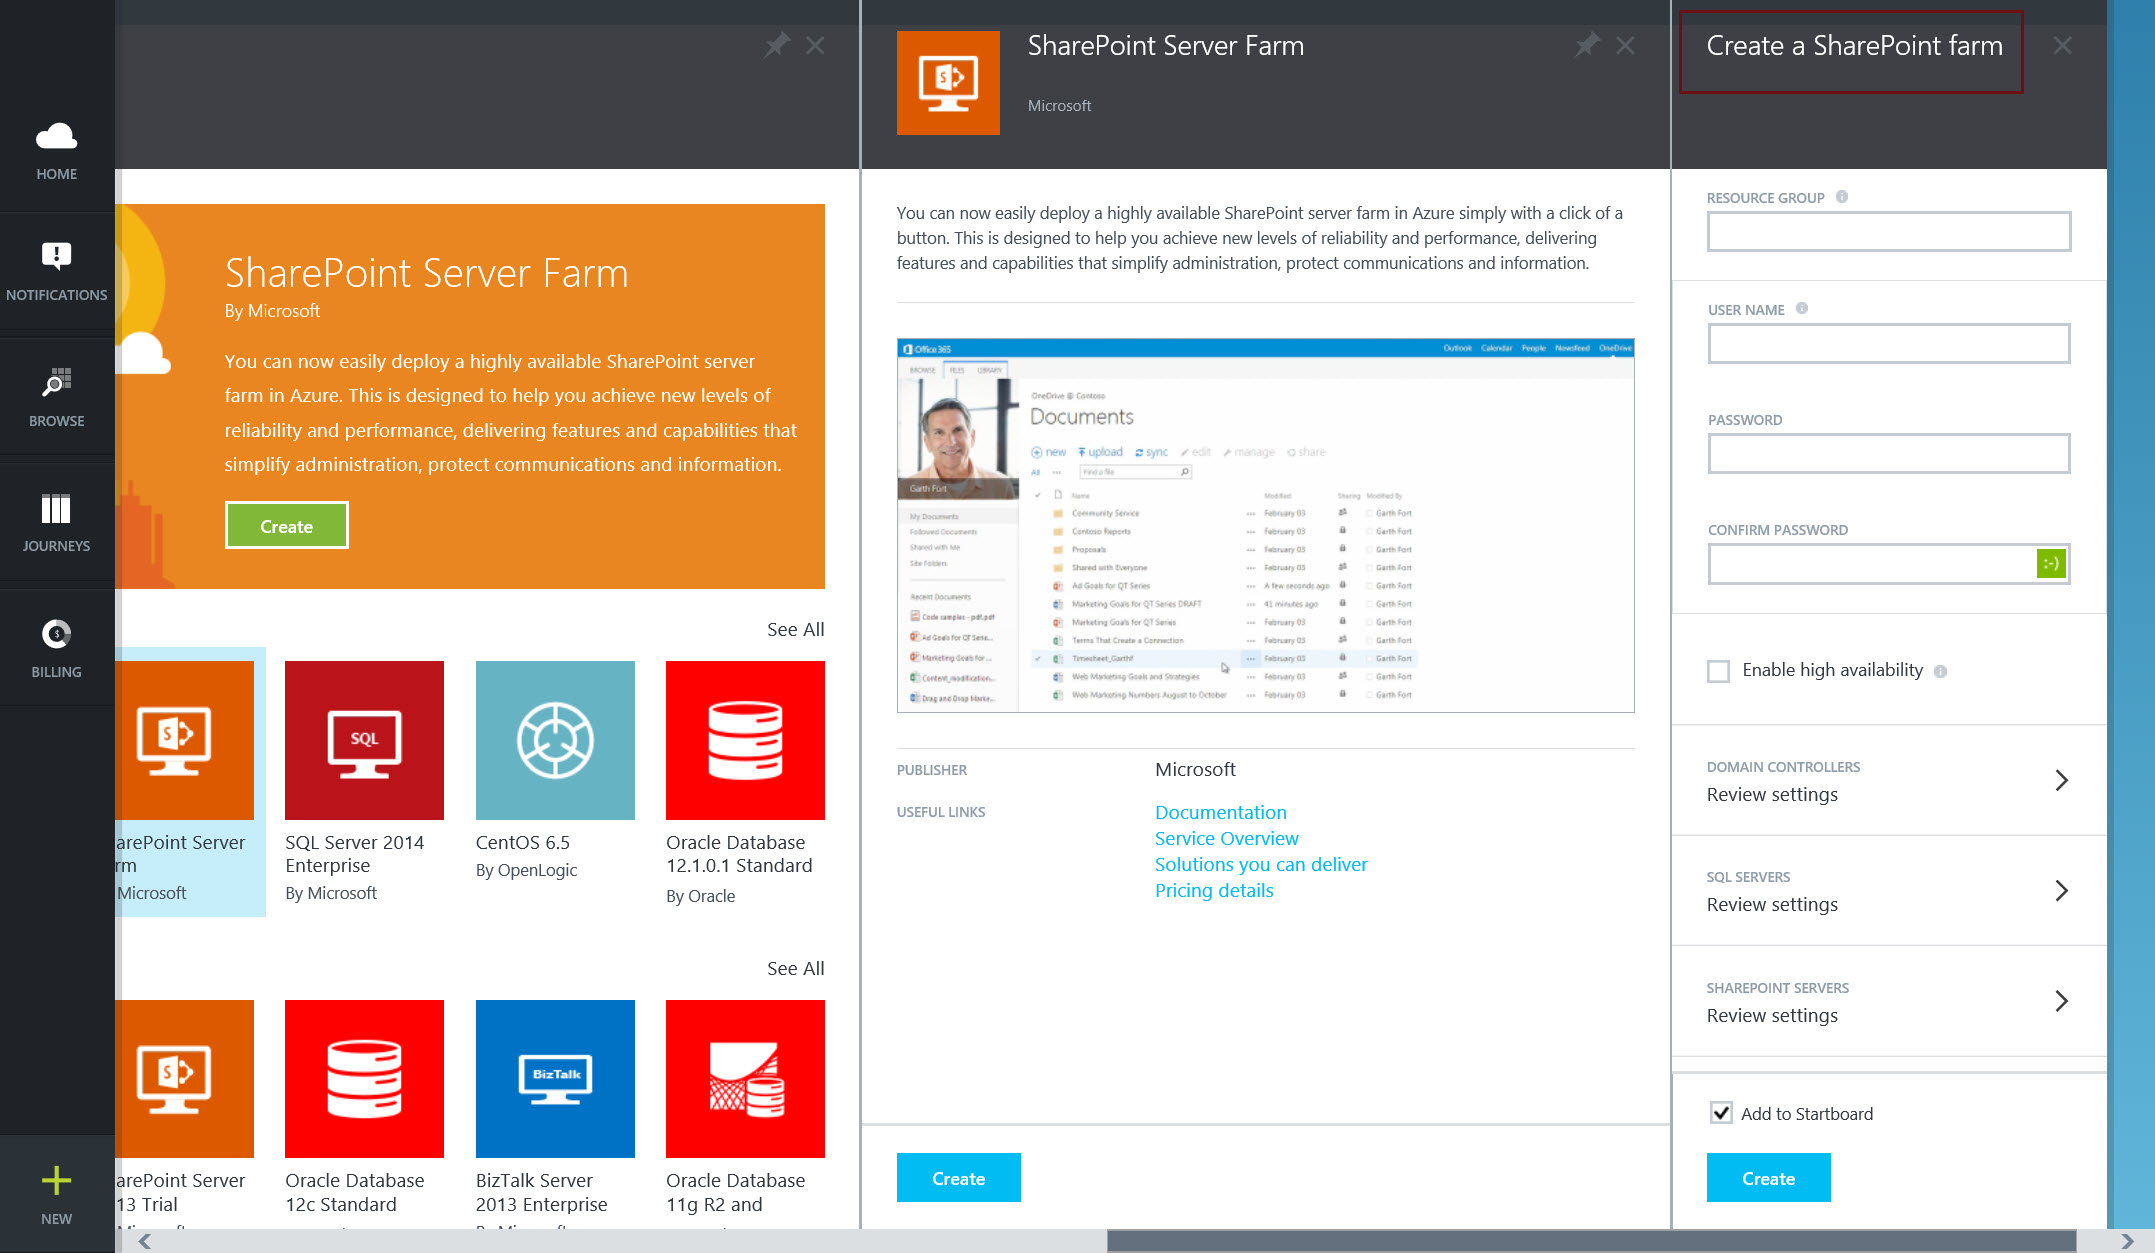
Task: Select the BizTalk Server 2013 Enterprise tile
Action: (555, 1112)
